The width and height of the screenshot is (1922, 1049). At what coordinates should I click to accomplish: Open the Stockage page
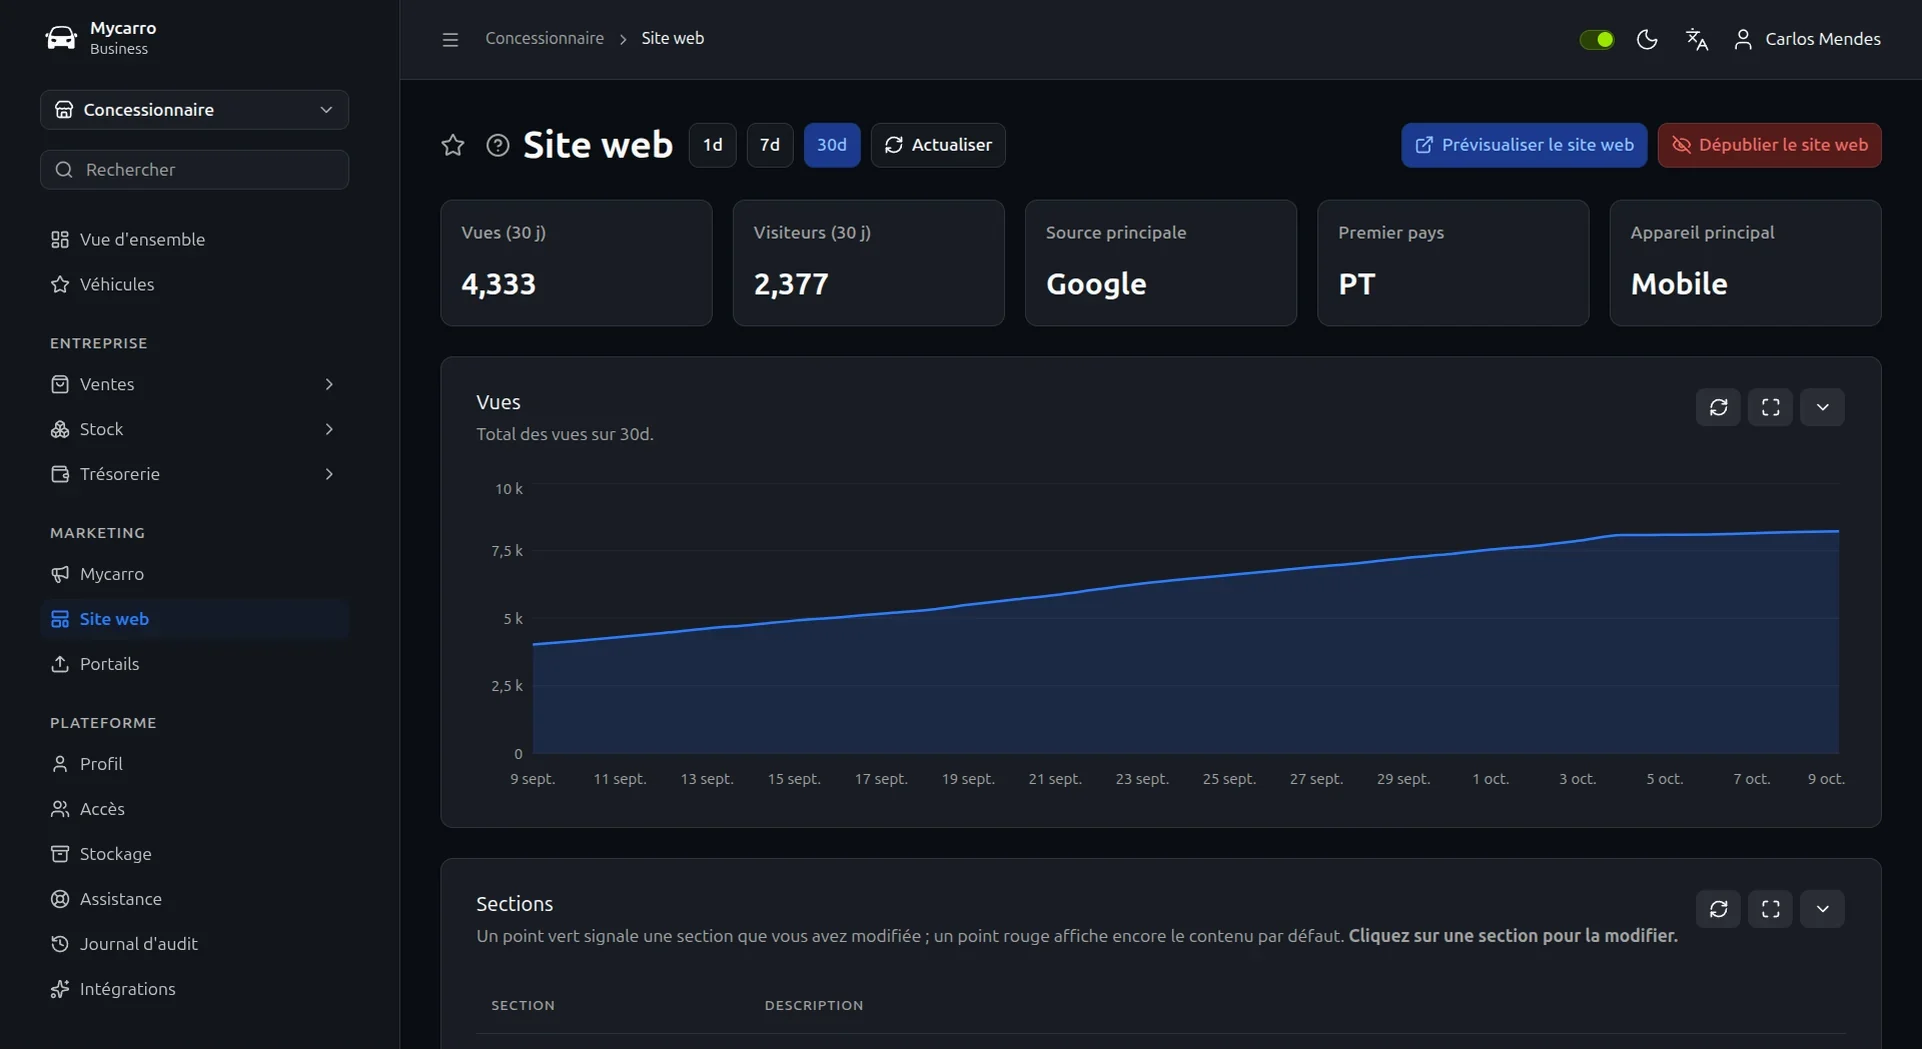pyautogui.click(x=194, y=854)
